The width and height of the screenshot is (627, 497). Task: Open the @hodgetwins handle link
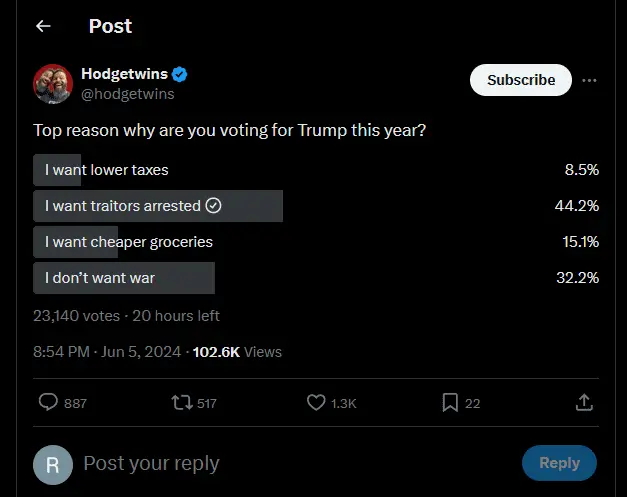pos(127,94)
